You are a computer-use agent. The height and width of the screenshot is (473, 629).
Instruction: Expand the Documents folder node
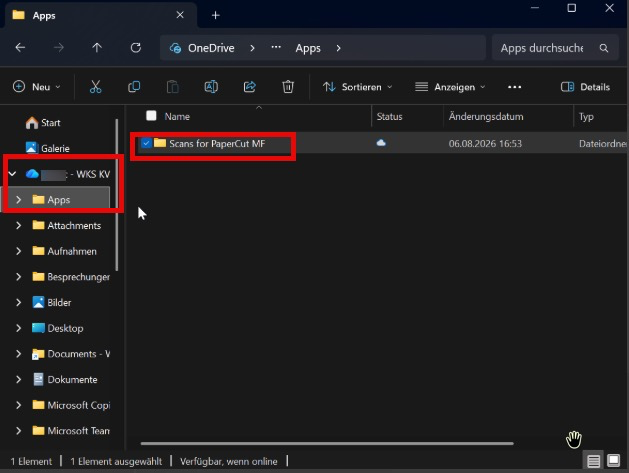(x=18, y=353)
